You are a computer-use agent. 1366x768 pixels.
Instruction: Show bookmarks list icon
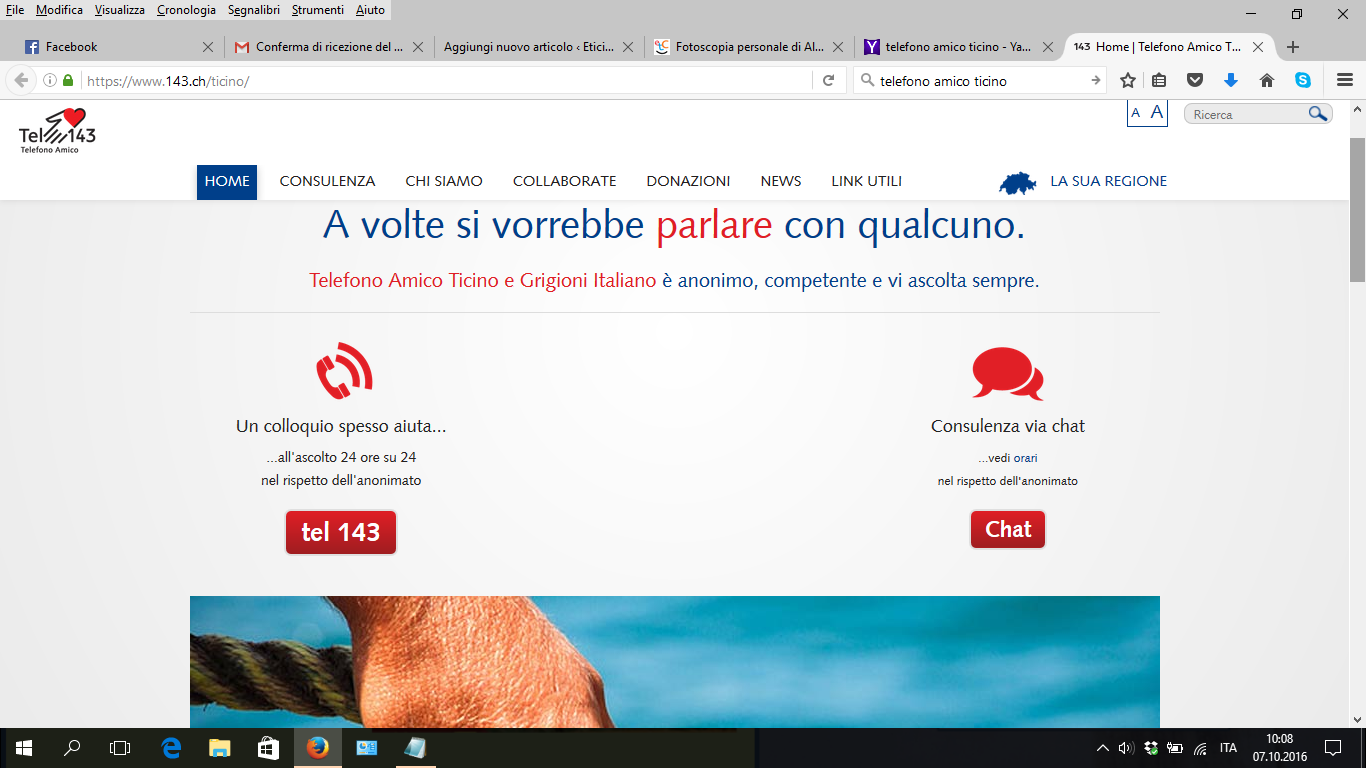point(1159,81)
